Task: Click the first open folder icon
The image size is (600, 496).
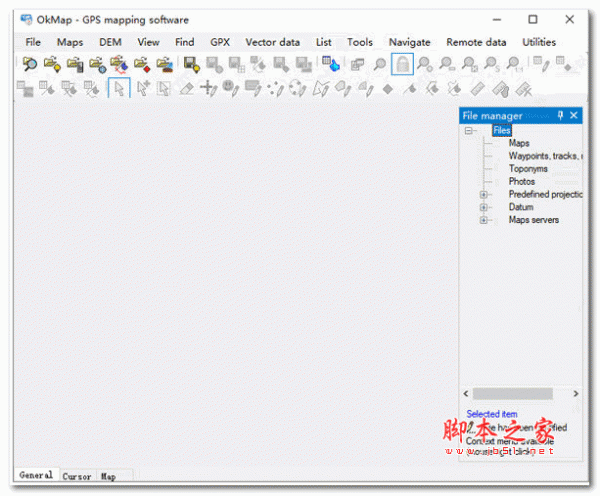Action: [x=52, y=65]
